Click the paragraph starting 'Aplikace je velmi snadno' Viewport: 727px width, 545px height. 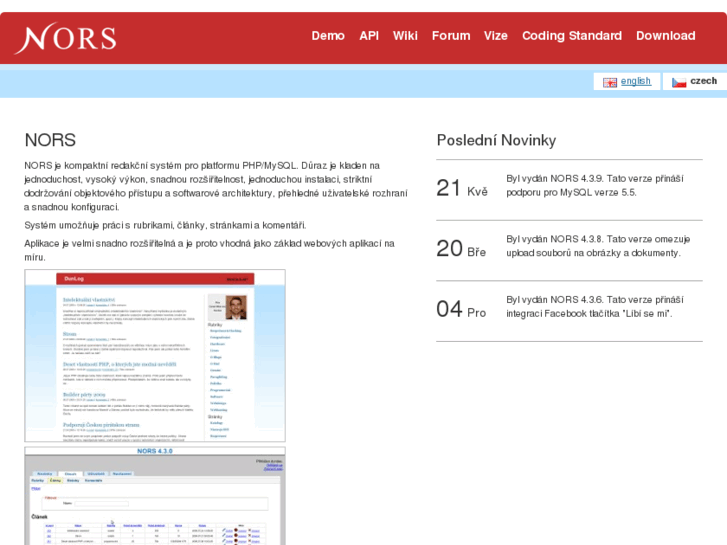tap(210, 250)
